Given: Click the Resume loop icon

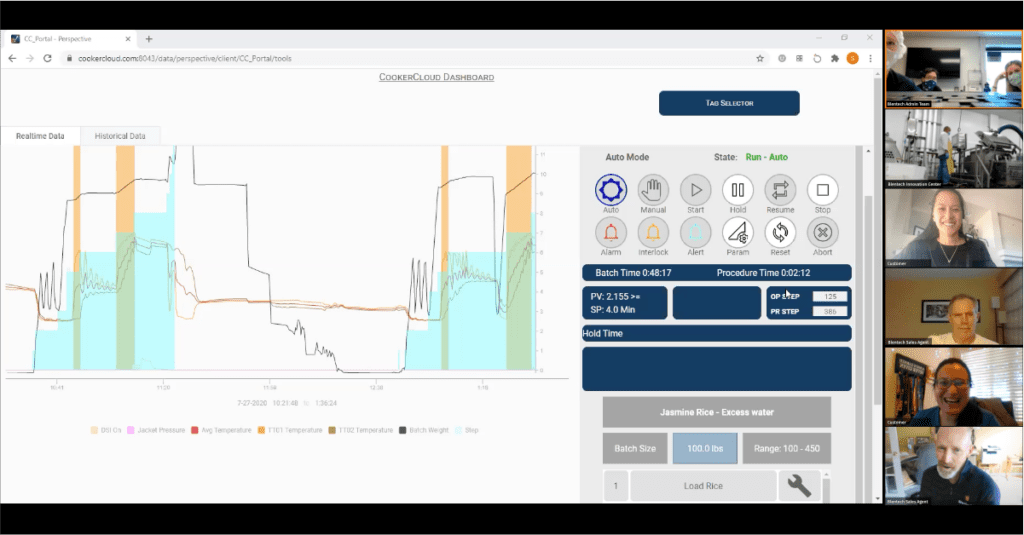Looking at the screenshot, I should click(x=780, y=189).
